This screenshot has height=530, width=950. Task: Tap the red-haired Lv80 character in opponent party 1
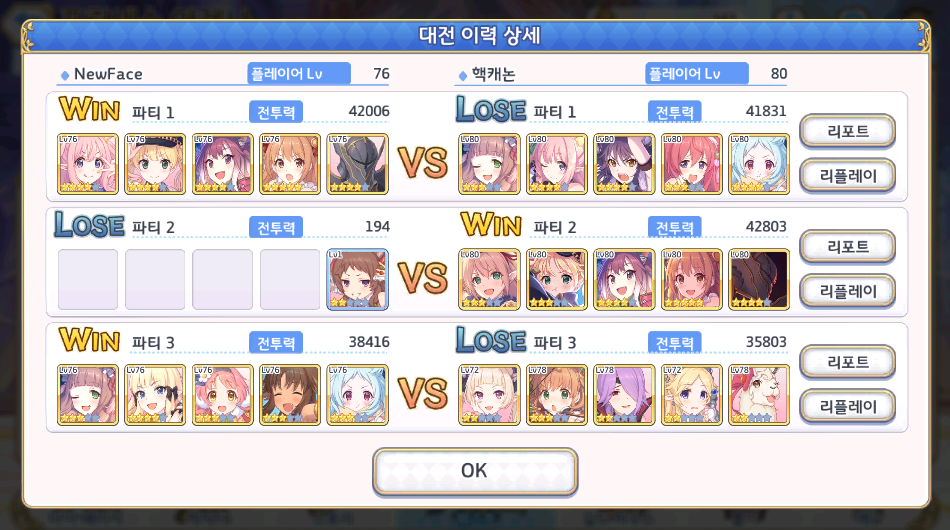(691, 164)
